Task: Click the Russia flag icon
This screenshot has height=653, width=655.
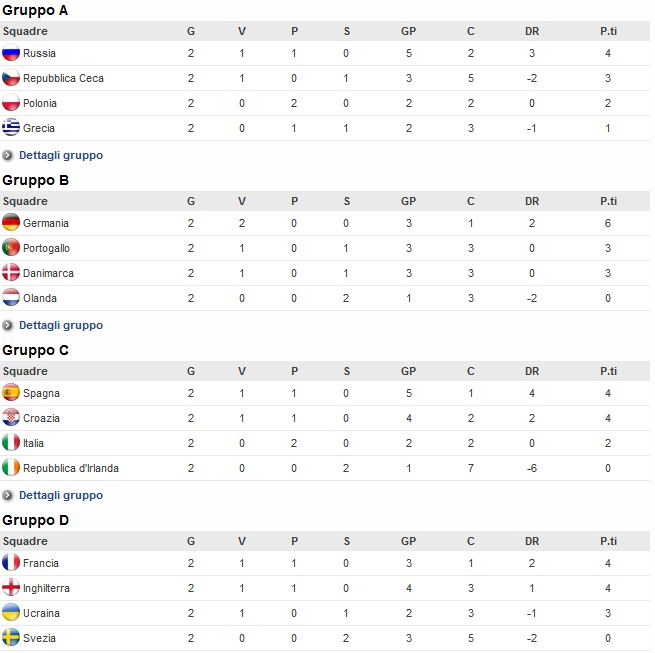Action: (x=11, y=53)
